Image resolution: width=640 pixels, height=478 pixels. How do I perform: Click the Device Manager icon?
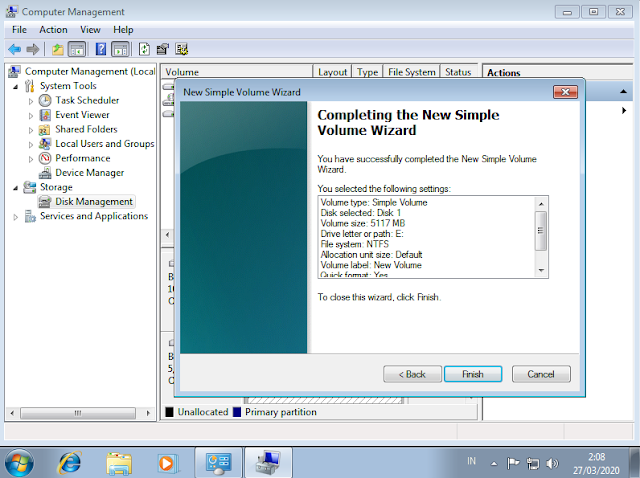45,173
